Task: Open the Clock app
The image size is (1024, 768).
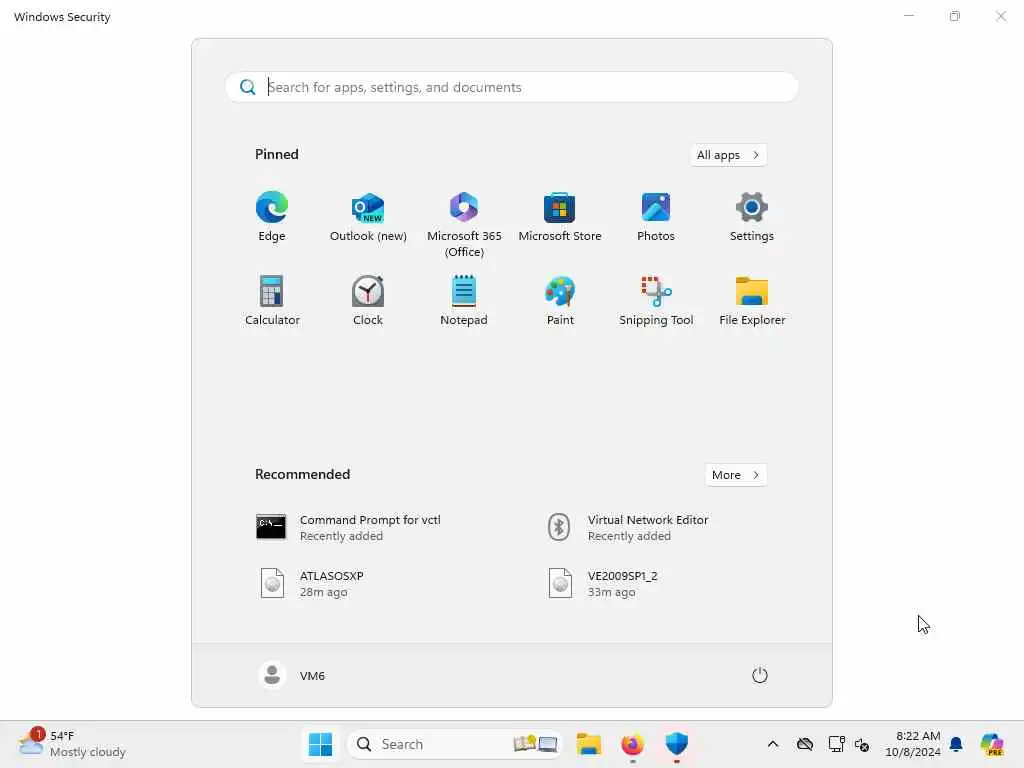Action: tap(368, 300)
